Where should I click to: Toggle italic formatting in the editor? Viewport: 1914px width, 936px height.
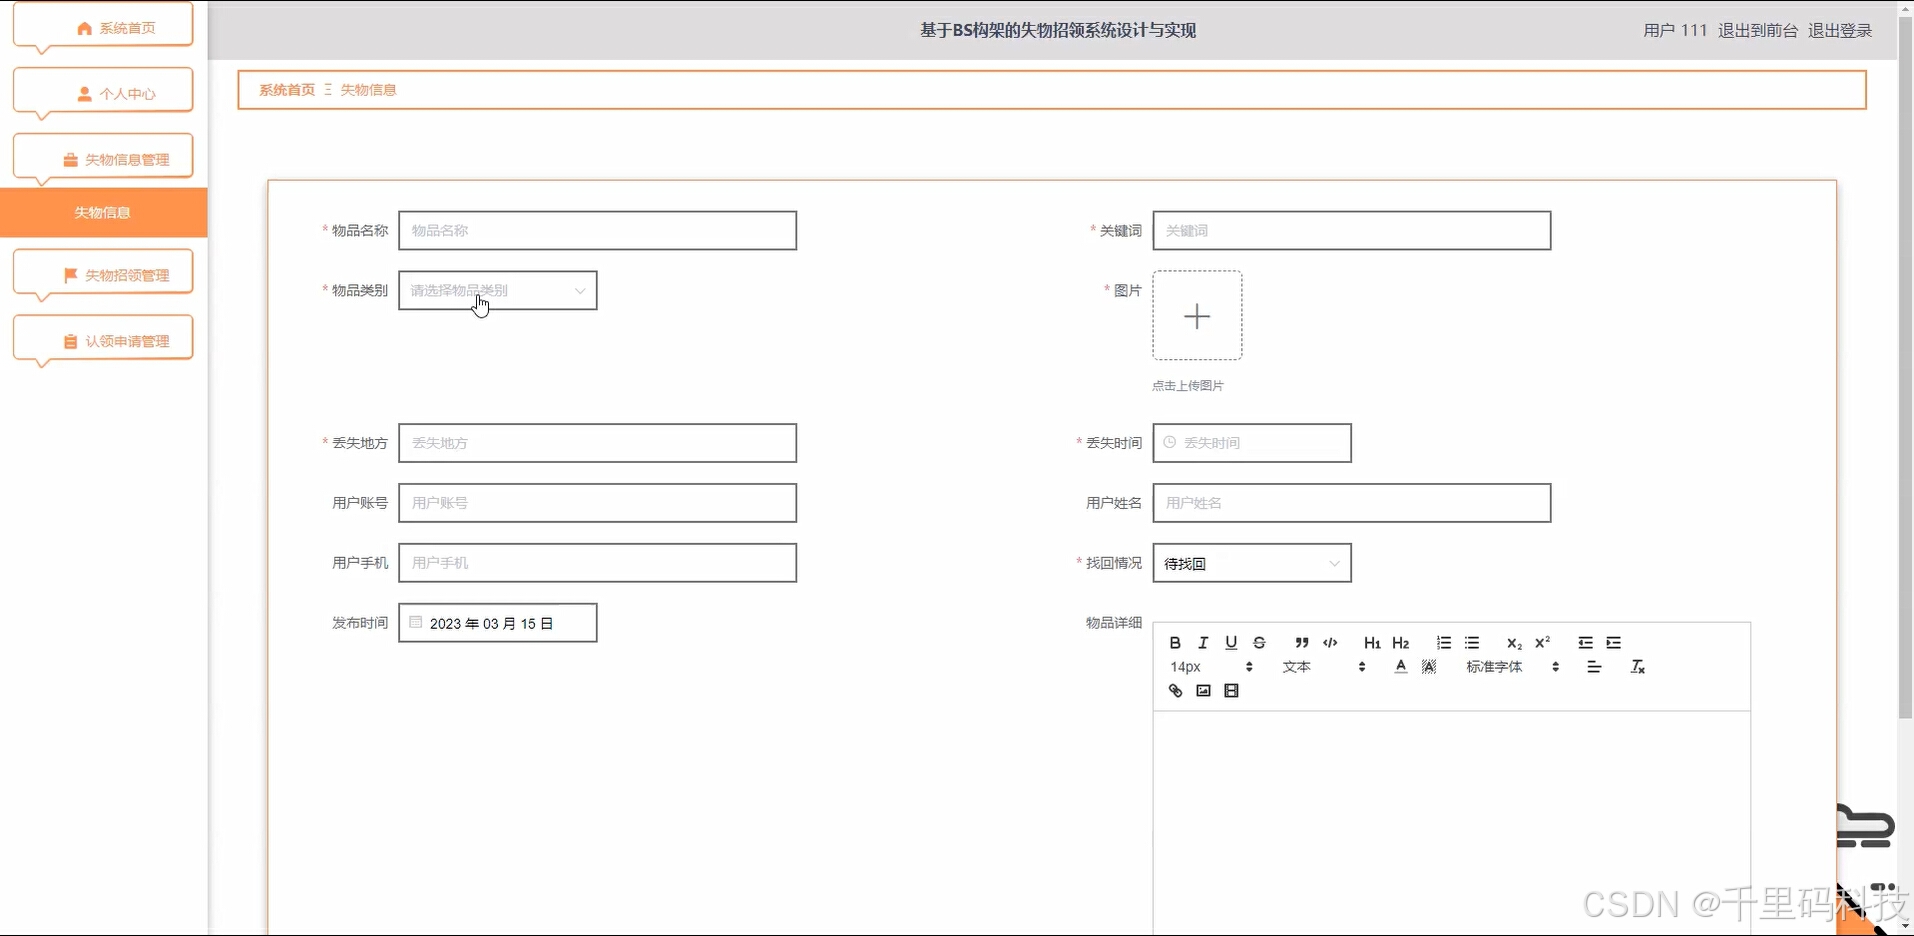click(1203, 643)
